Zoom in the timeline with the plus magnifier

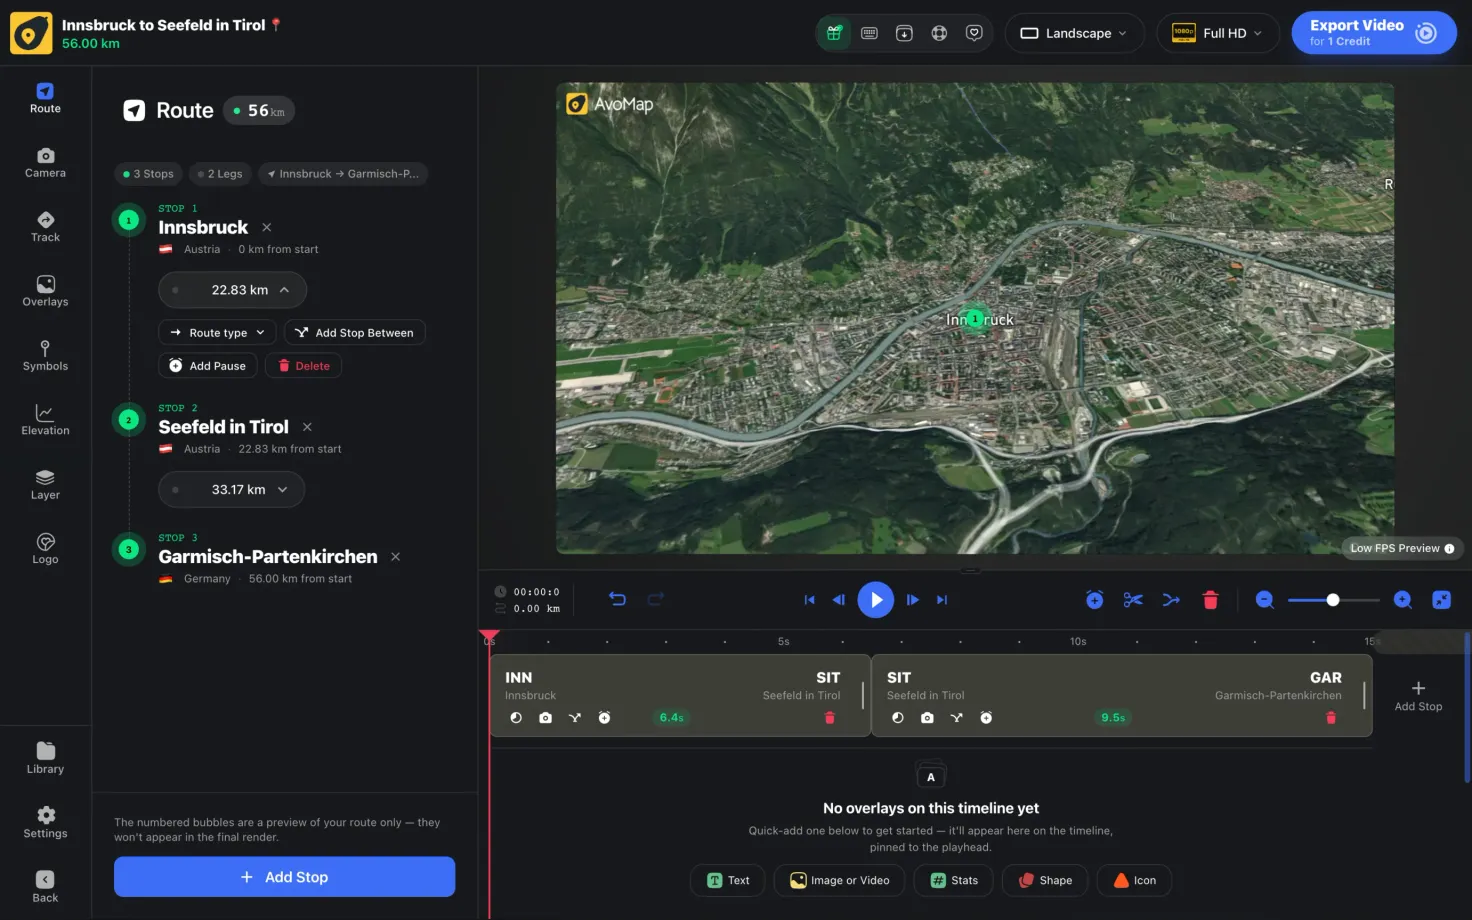[1403, 600]
